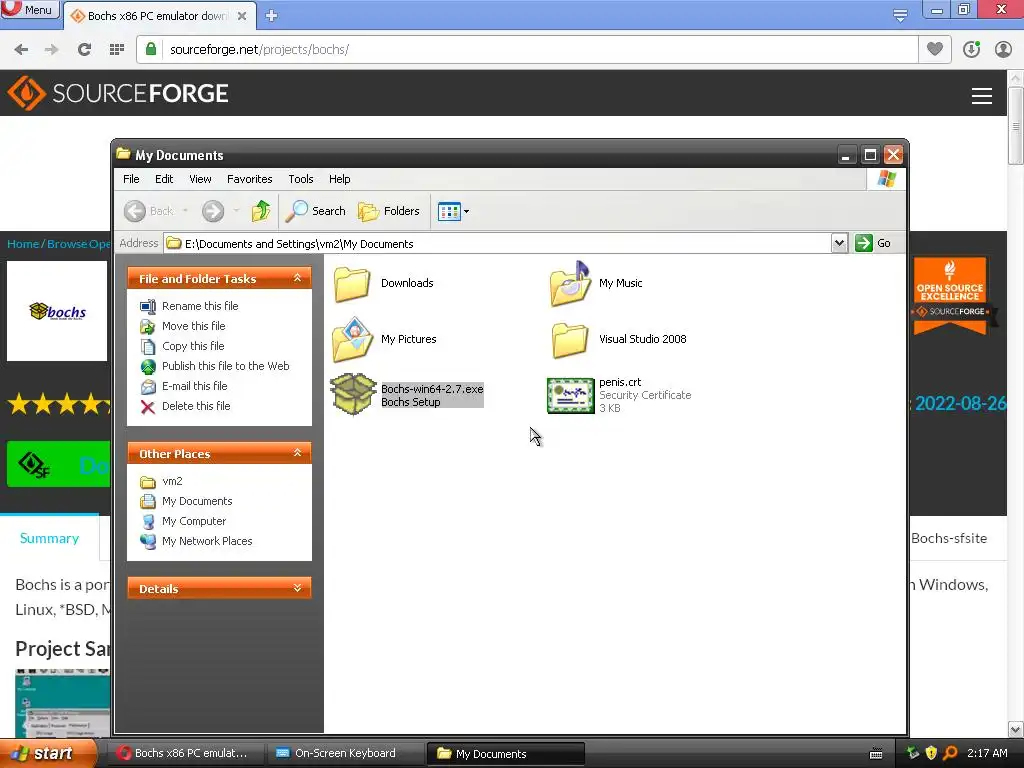Open the browser downloads icon
Image resolution: width=1024 pixels, height=768 pixels.
pyautogui.click(x=971, y=50)
